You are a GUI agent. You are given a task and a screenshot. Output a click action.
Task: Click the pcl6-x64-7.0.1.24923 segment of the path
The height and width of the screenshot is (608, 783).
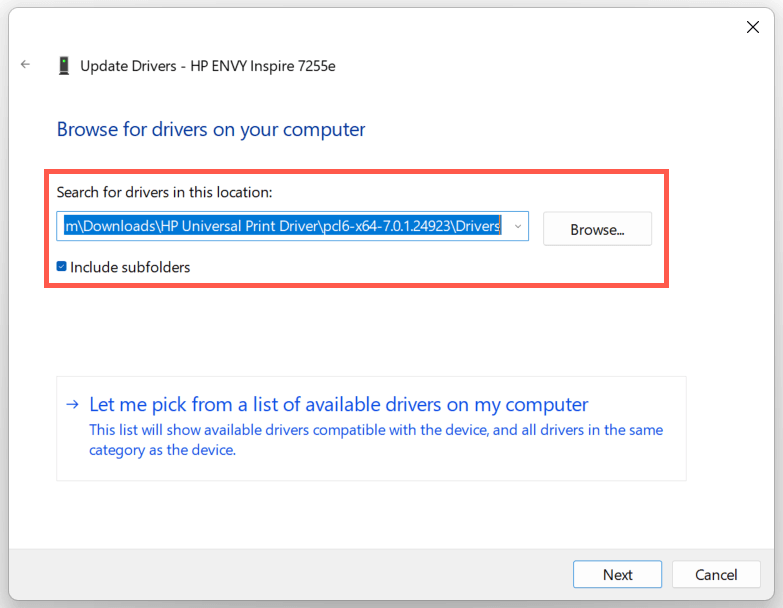click(387, 226)
